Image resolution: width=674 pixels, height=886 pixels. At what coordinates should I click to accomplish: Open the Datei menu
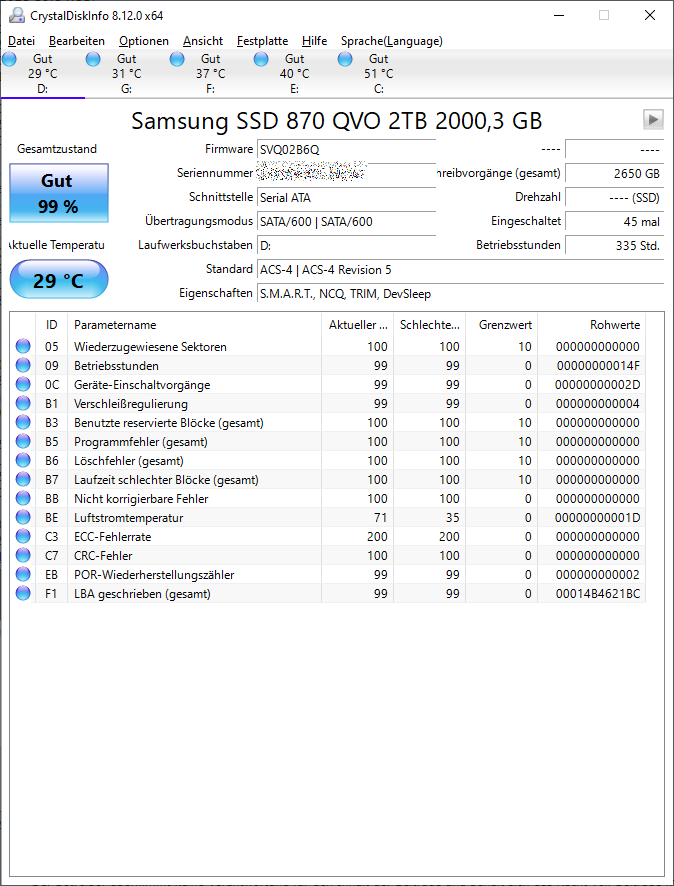click(x=21, y=41)
